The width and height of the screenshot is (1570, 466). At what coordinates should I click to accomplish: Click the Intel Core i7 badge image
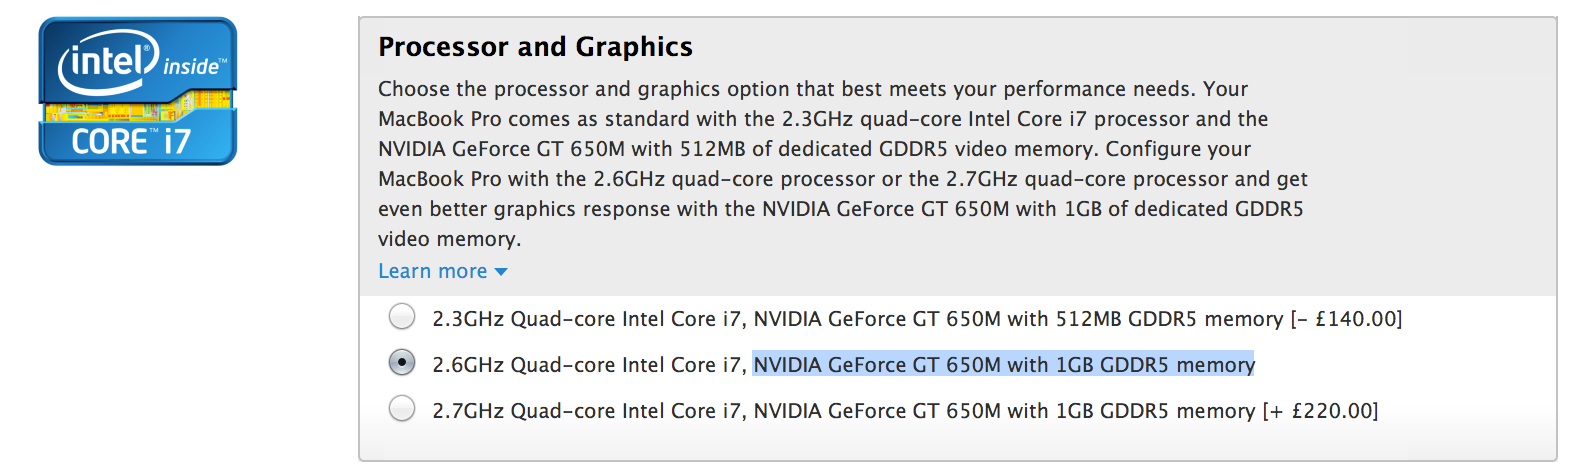tap(137, 92)
